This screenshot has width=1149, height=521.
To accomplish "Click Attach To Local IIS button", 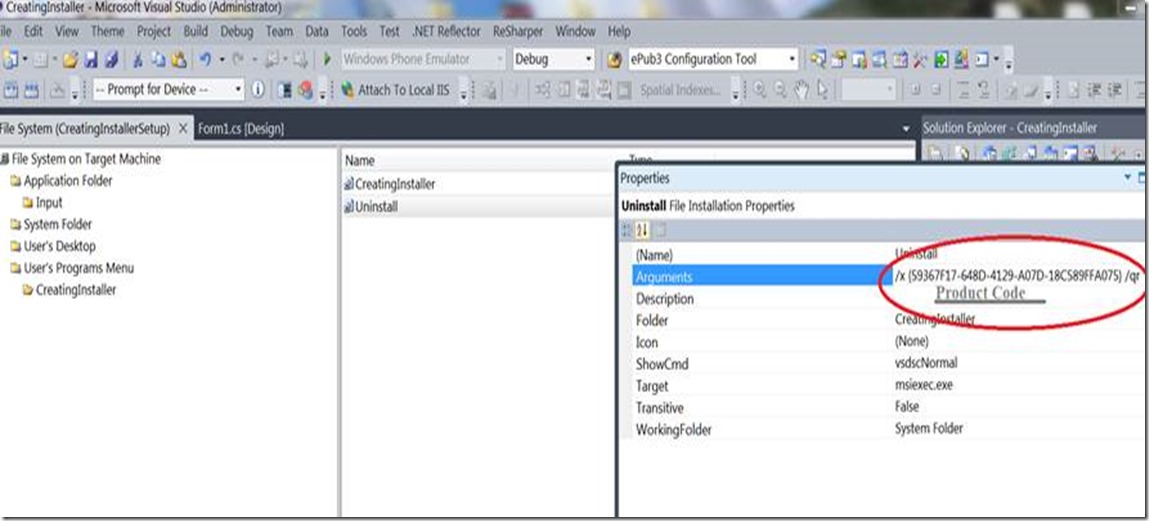I will 398,90.
